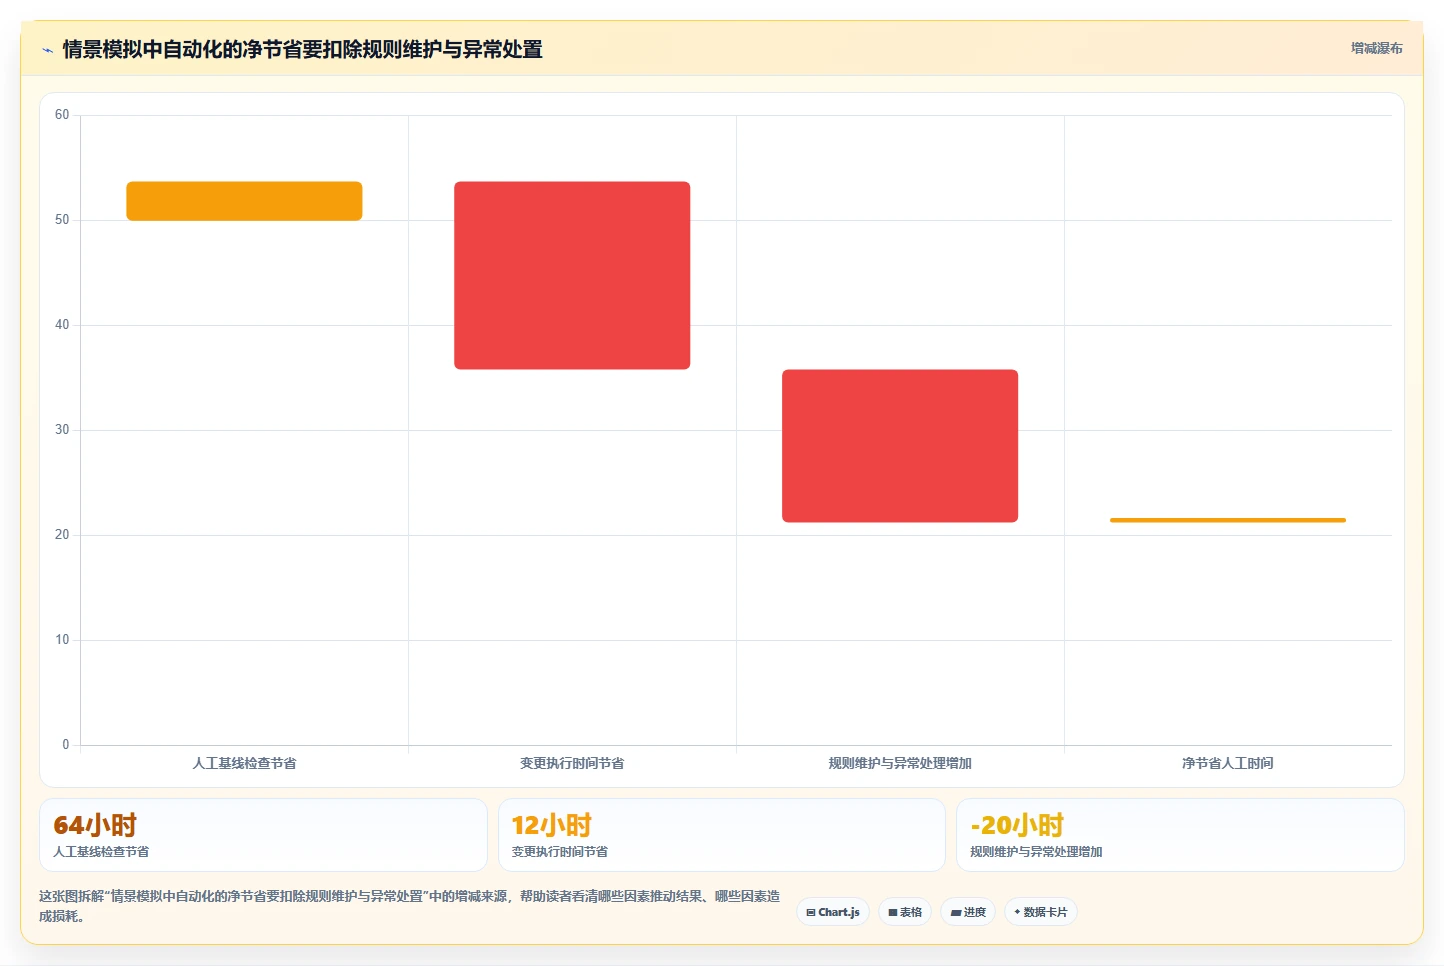Click x-axis label 规则维护与异常处理增加
The image size is (1444, 966).
click(900, 763)
